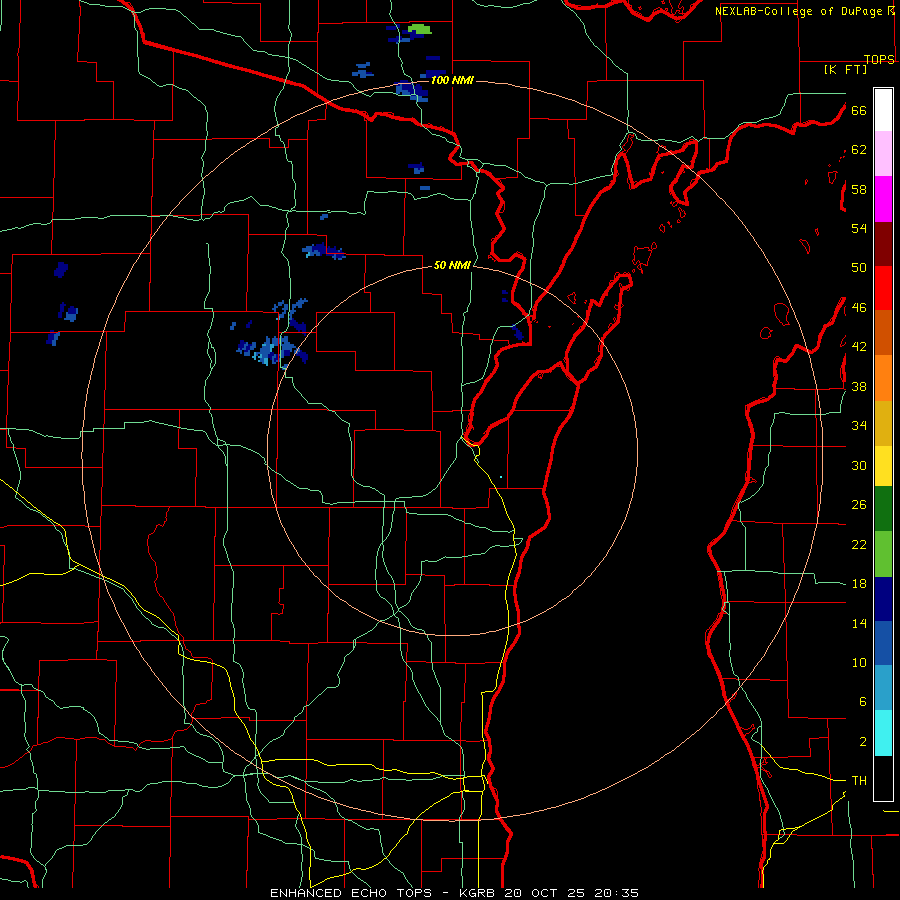
Task: Click the '46' legend value
Action: click(x=859, y=308)
